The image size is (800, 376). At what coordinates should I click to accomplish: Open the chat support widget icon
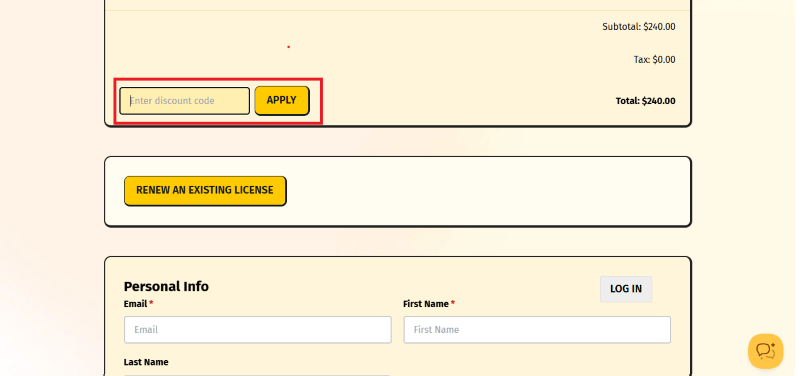[765, 351]
